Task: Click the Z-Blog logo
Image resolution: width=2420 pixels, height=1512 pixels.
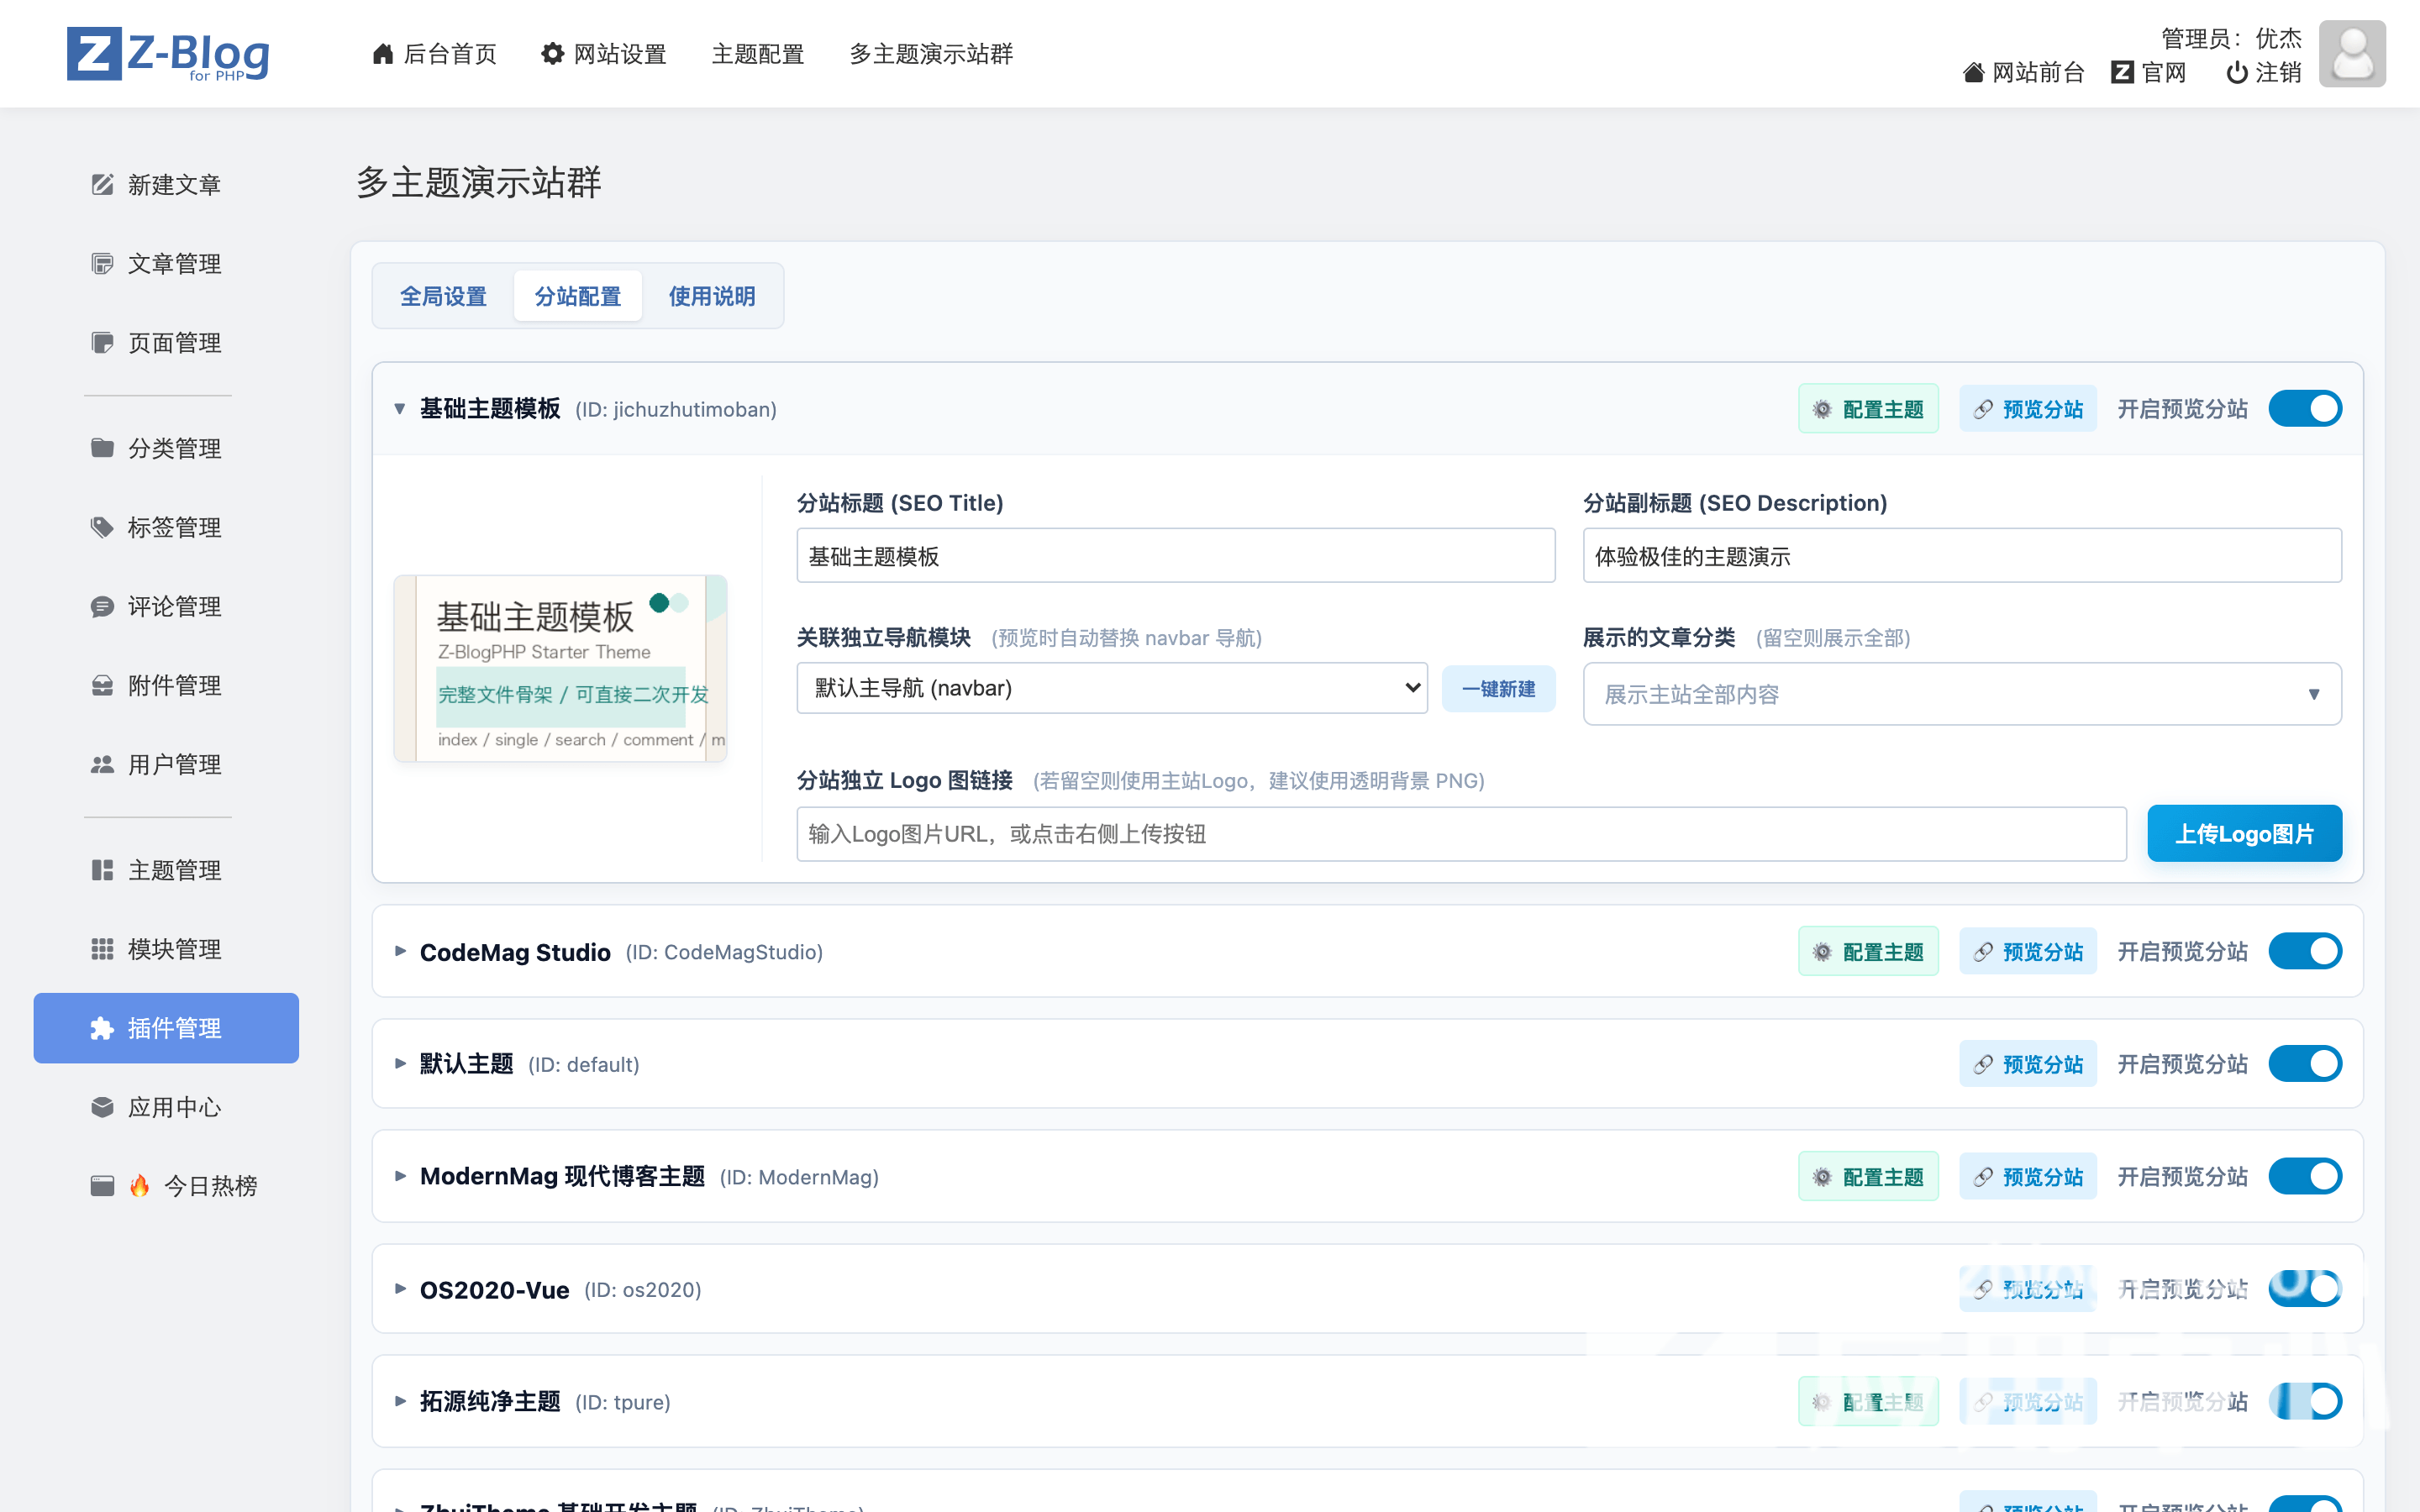Action: coord(168,54)
